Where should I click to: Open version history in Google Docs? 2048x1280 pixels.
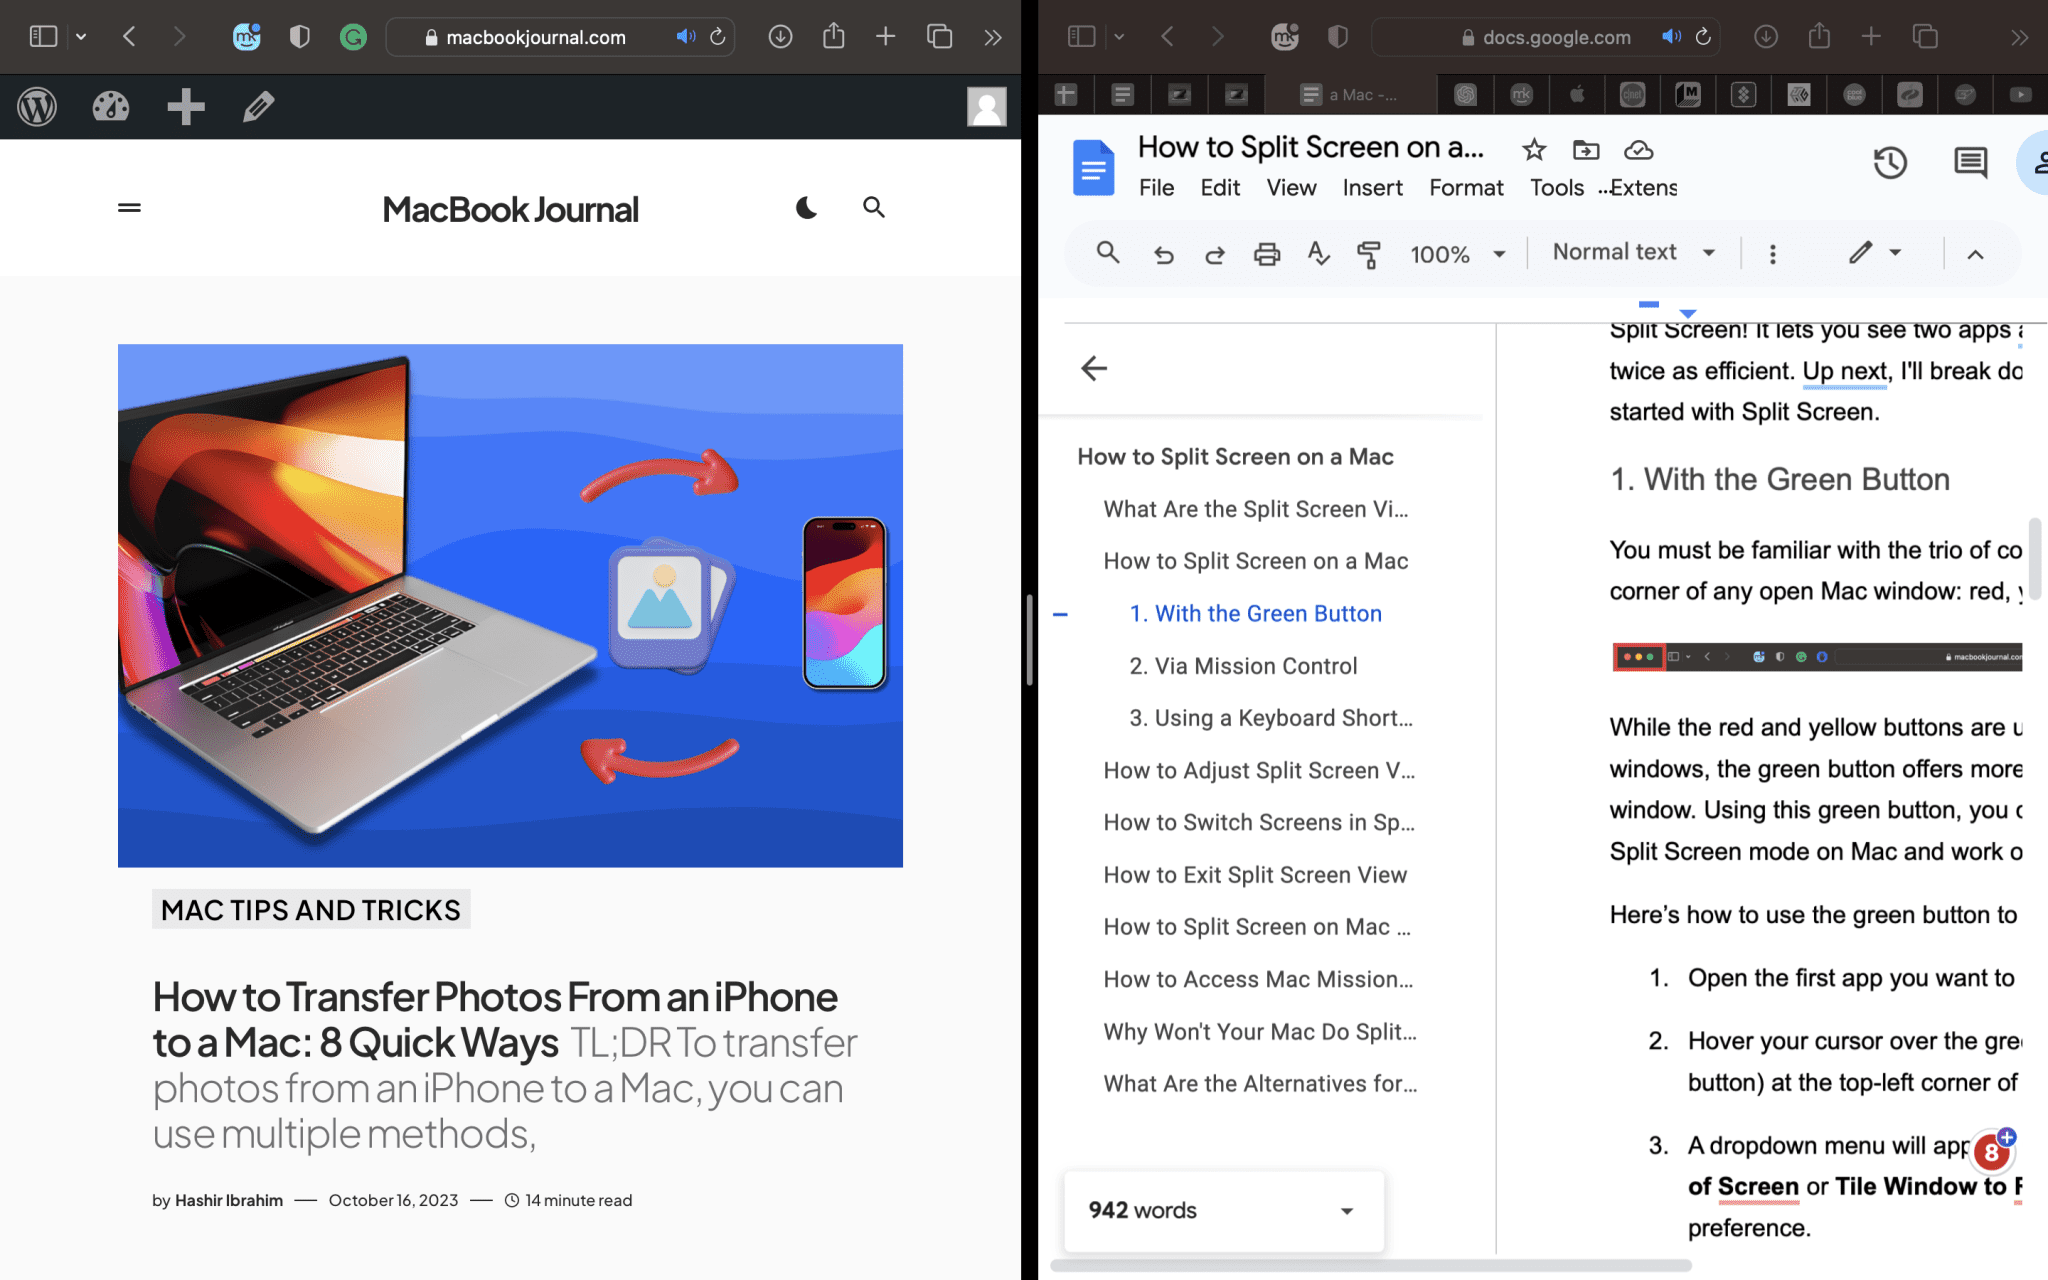point(1890,162)
